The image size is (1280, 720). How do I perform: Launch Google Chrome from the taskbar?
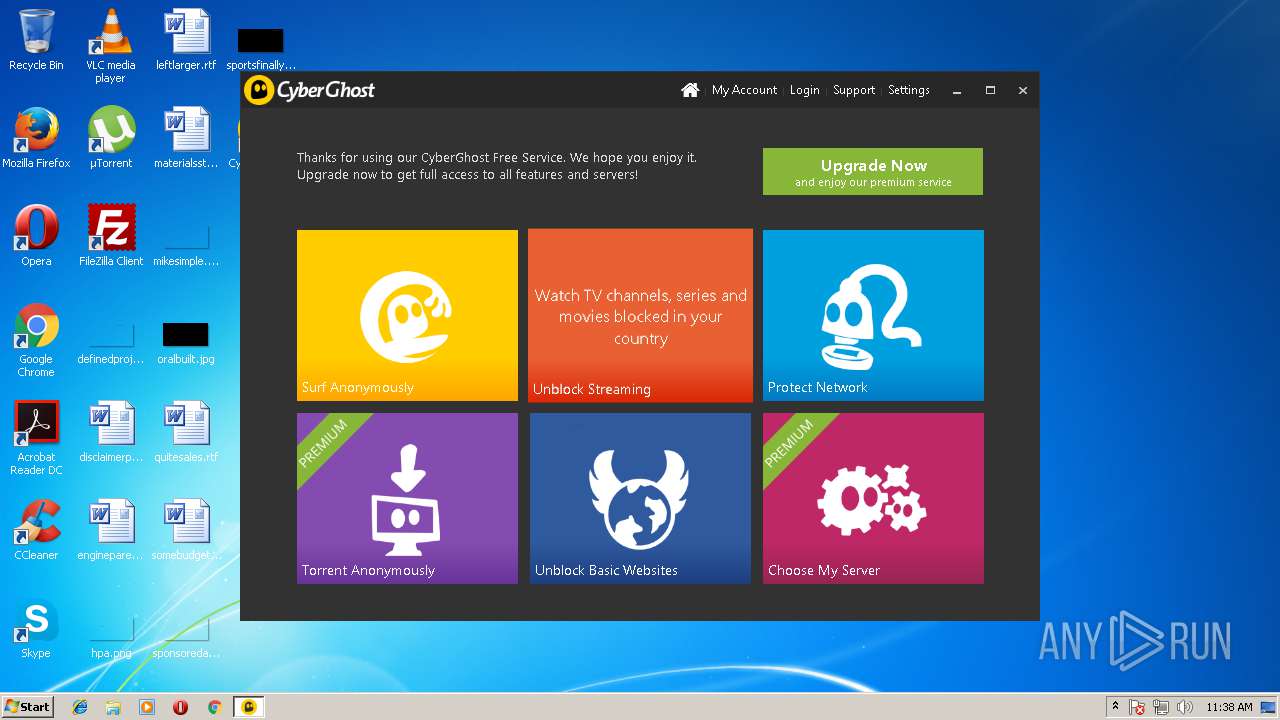(214, 707)
